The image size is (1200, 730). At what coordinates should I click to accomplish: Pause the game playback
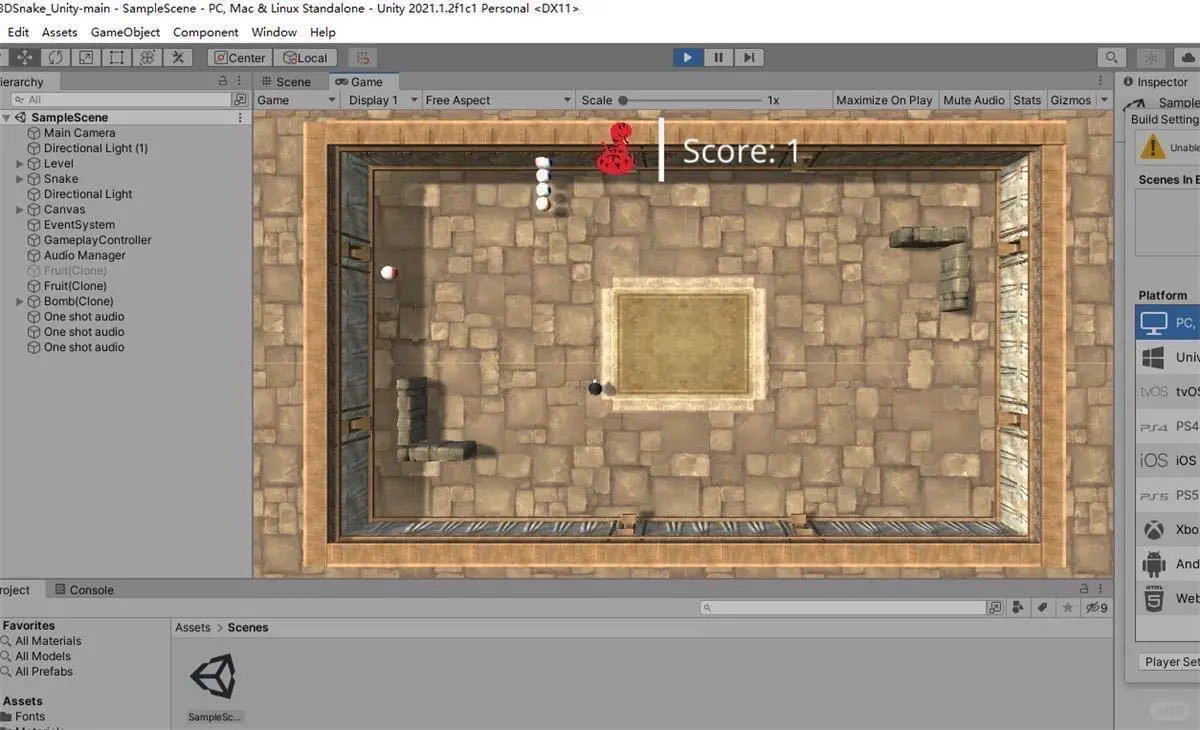click(718, 57)
